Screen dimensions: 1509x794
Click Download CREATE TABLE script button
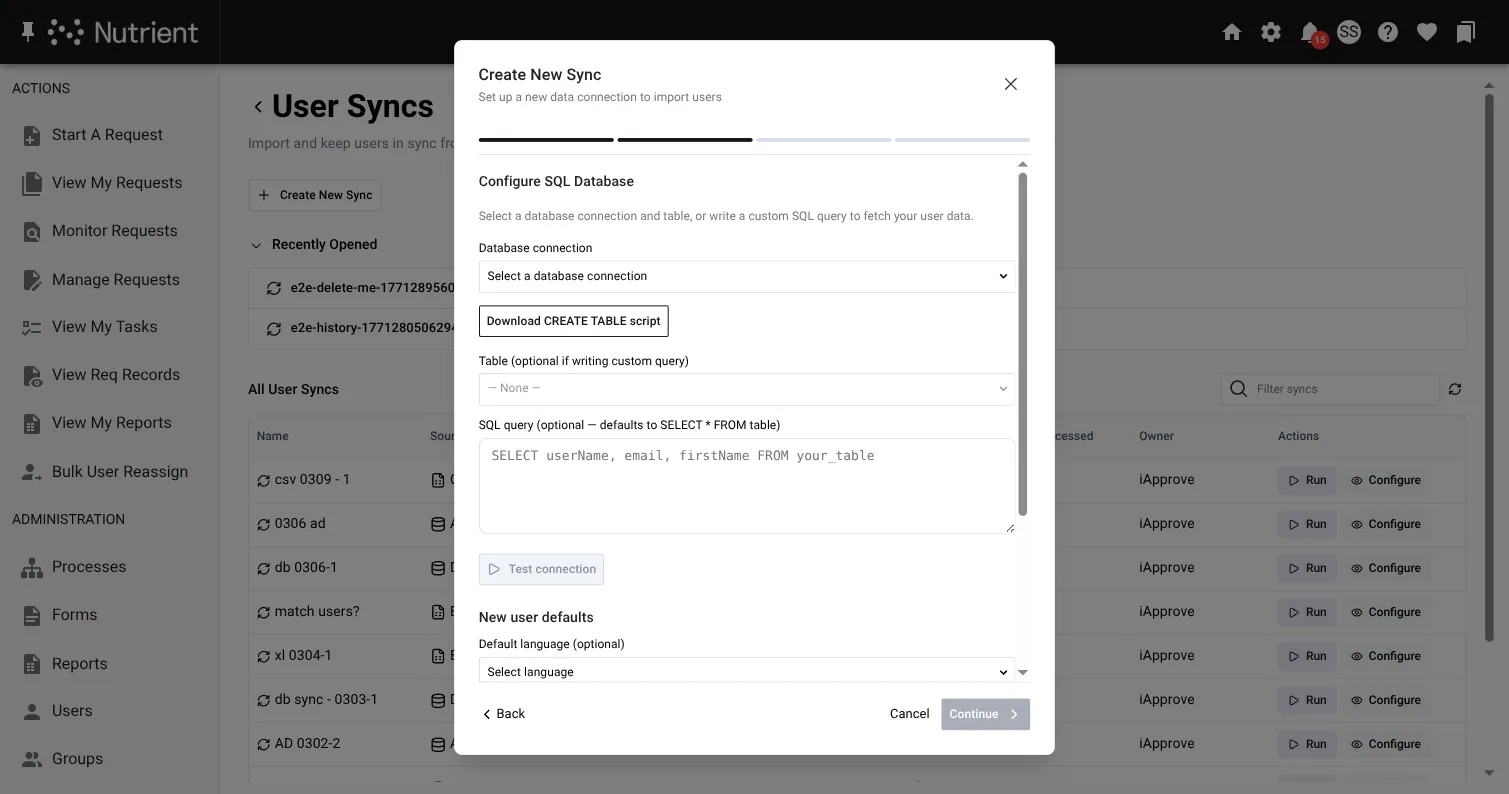[x=574, y=321]
